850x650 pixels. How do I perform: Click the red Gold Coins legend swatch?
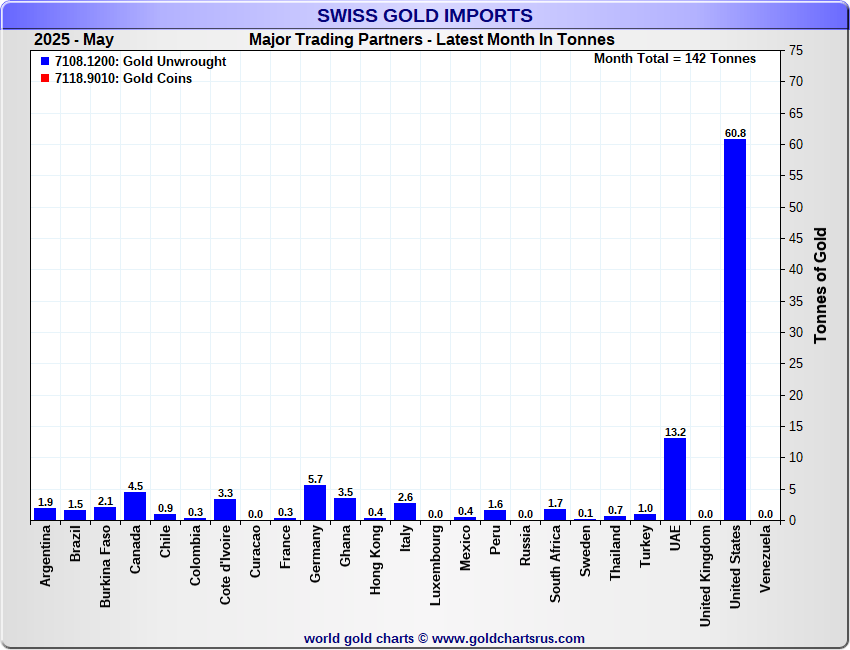coord(45,79)
